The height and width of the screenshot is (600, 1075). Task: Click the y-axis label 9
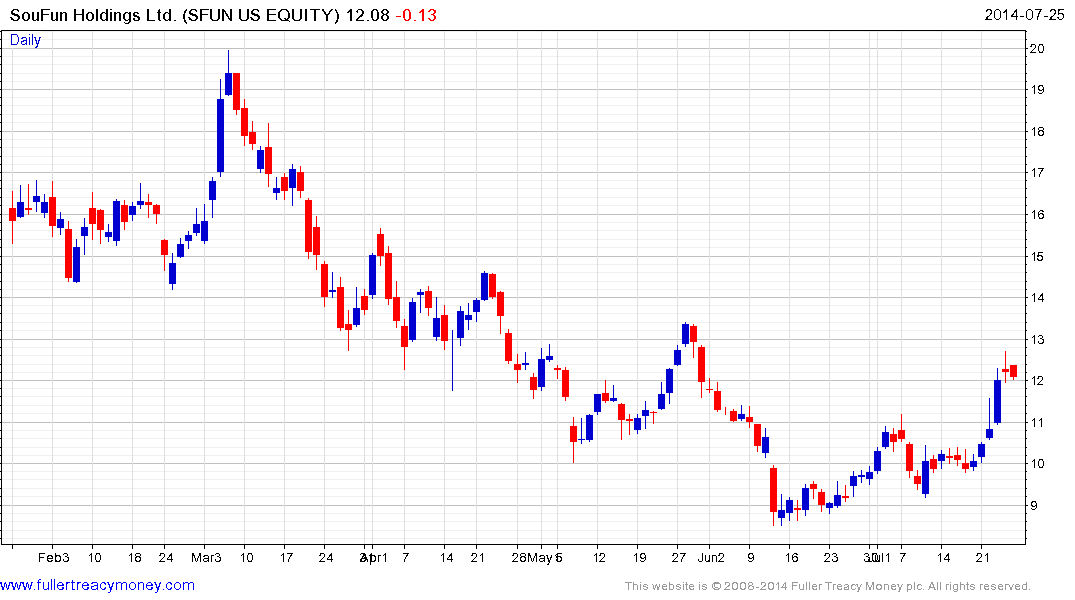point(1033,505)
